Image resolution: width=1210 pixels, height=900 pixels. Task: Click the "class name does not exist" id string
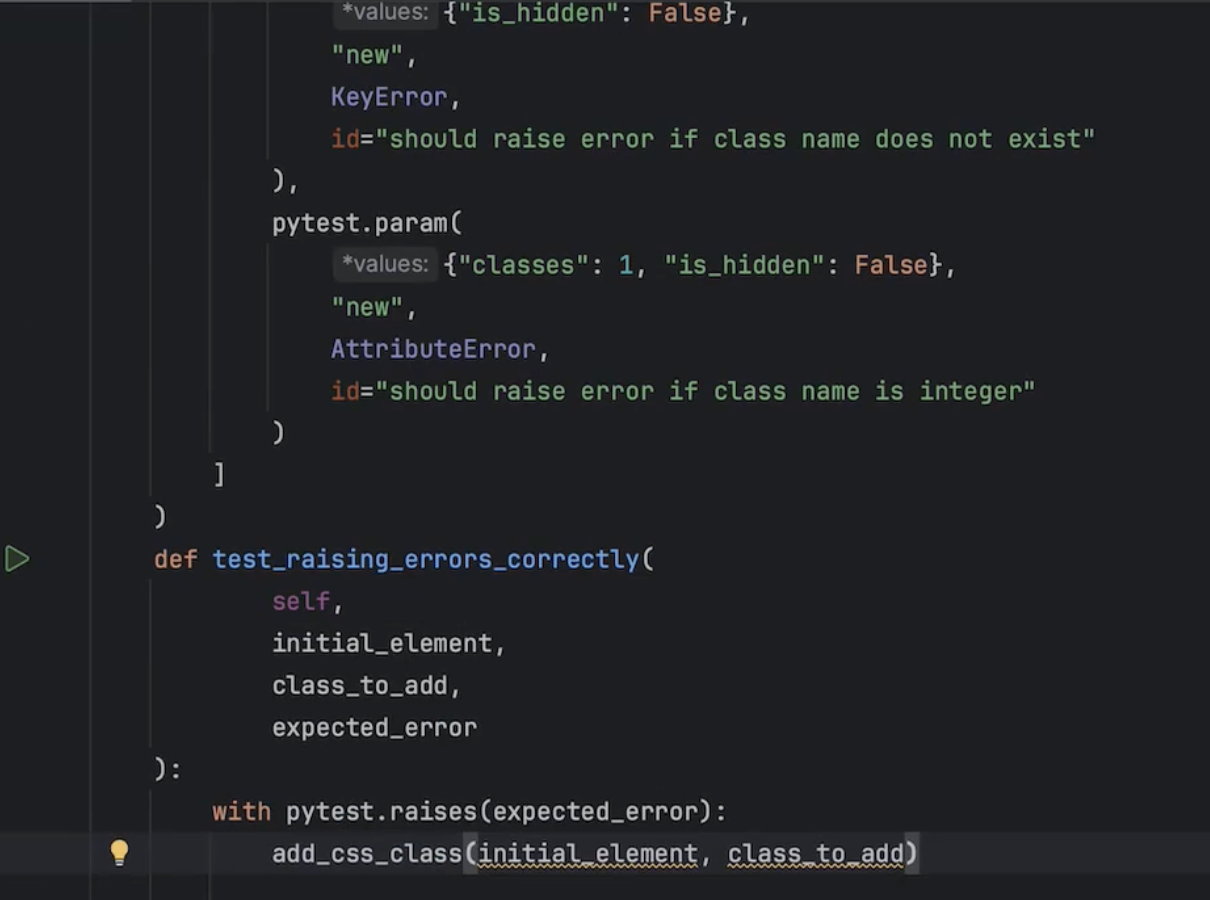click(x=735, y=139)
